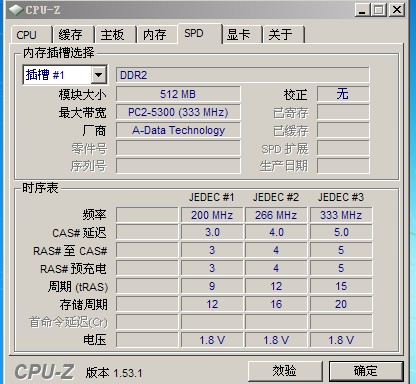Click the JEDEC #3 voltage 1.8 V

tap(341, 340)
